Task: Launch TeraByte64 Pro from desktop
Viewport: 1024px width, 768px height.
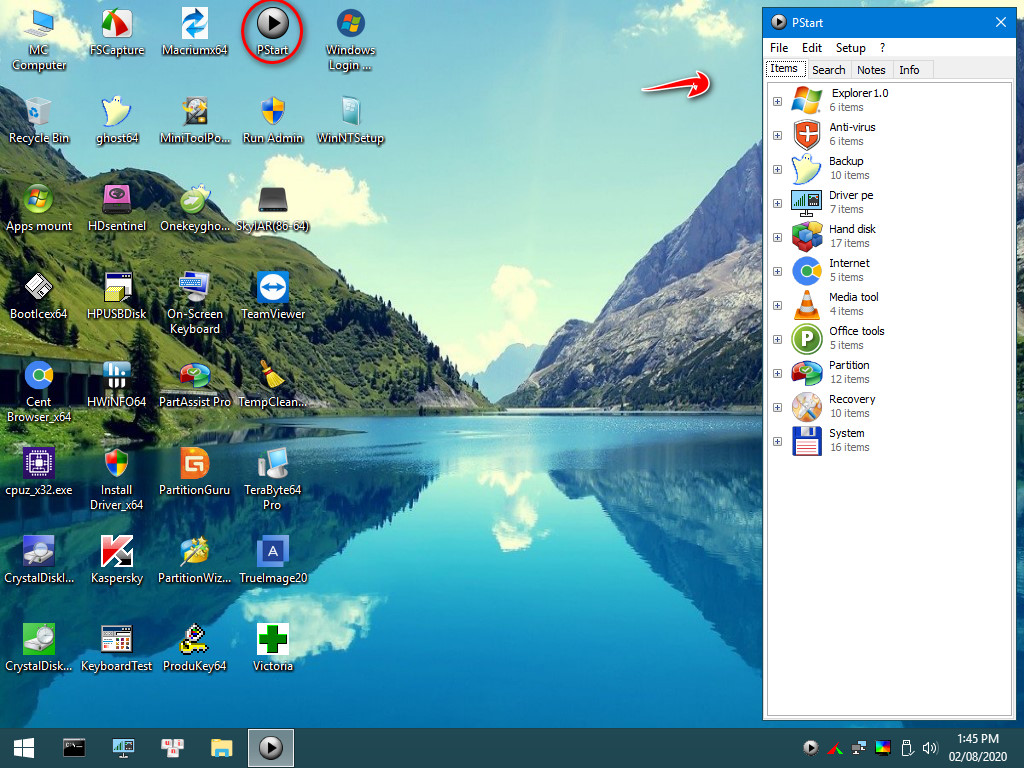Action: (x=272, y=479)
